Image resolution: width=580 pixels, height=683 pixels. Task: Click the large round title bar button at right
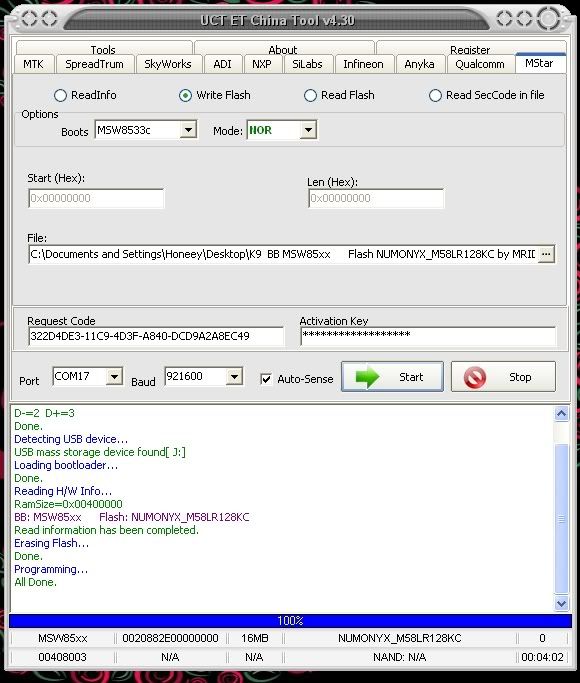point(549,19)
